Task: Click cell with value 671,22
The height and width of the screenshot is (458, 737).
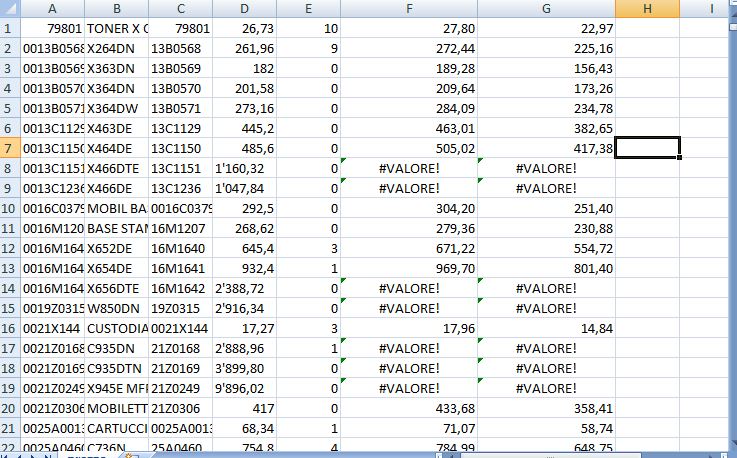Action: pos(409,248)
